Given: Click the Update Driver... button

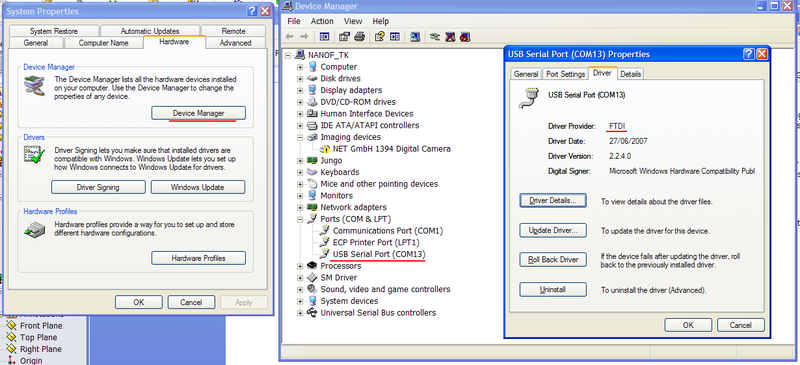Looking at the screenshot, I should coord(553,230).
